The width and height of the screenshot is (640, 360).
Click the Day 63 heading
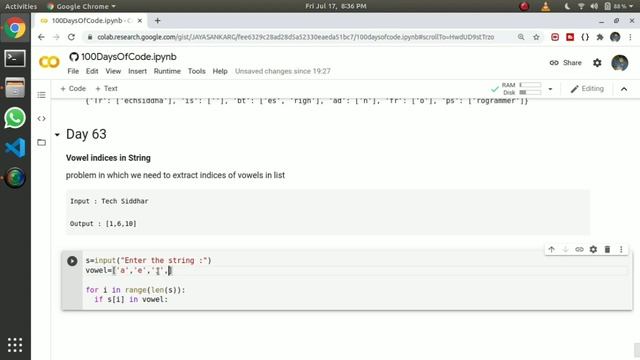[x=86, y=134]
